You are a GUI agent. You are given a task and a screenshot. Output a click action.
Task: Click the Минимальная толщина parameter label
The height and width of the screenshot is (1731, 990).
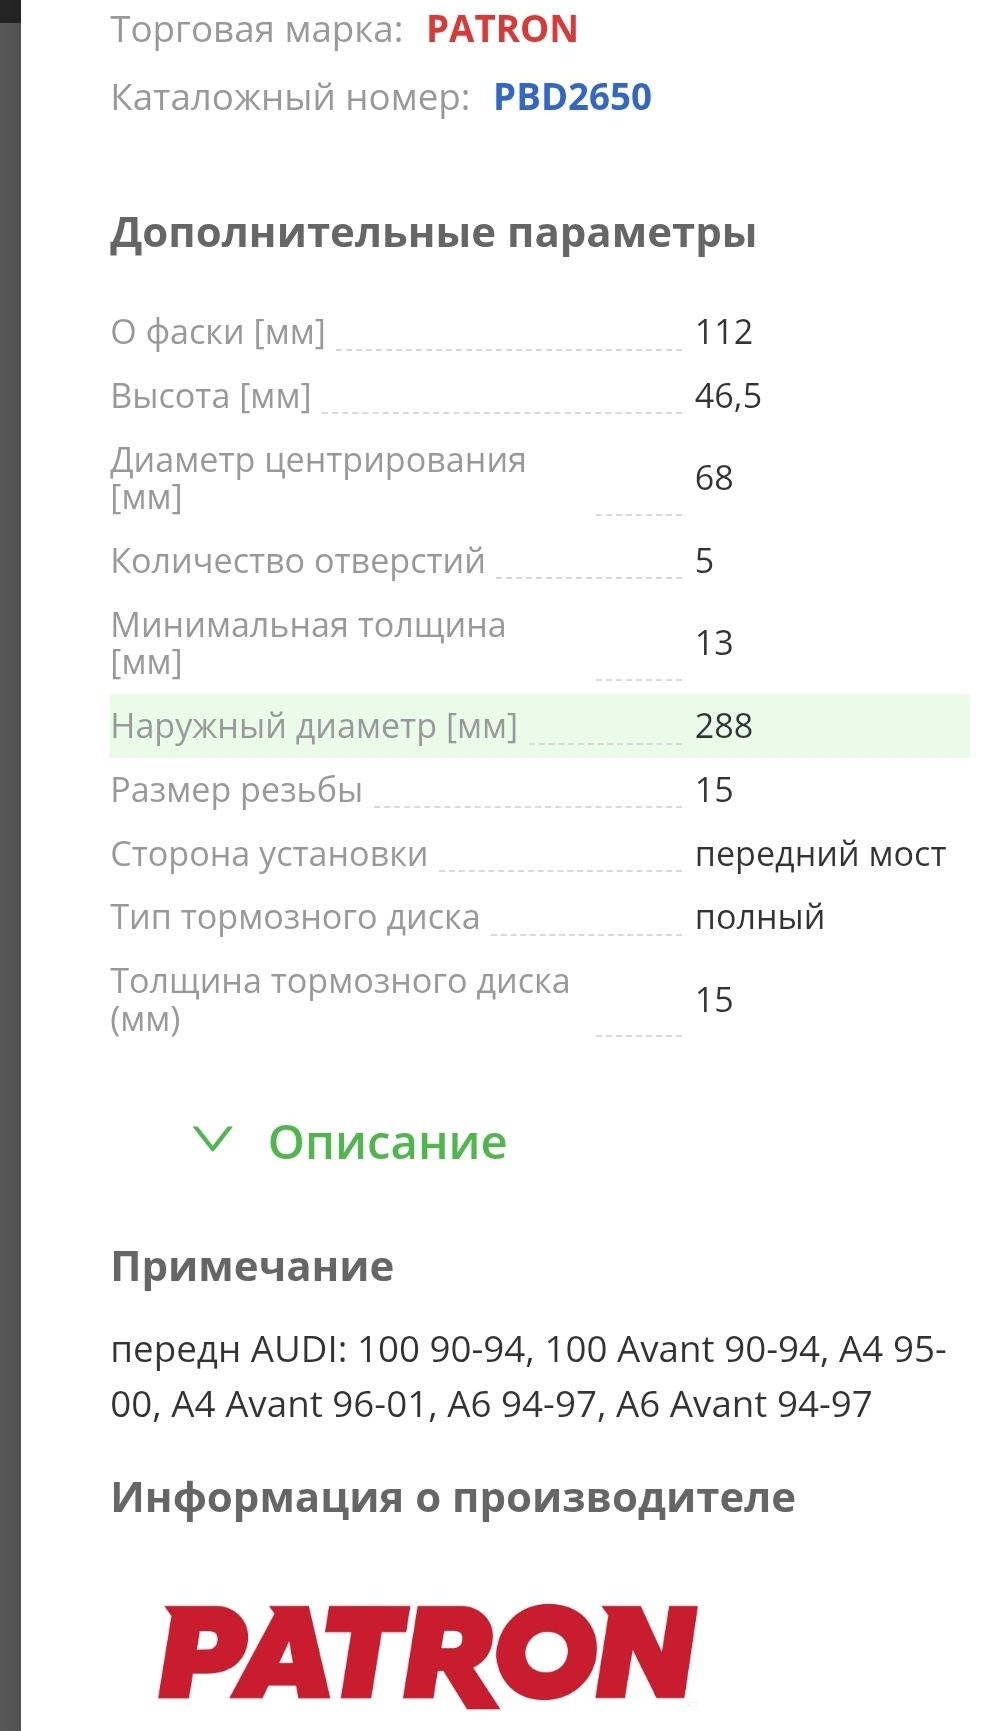(x=308, y=643)
